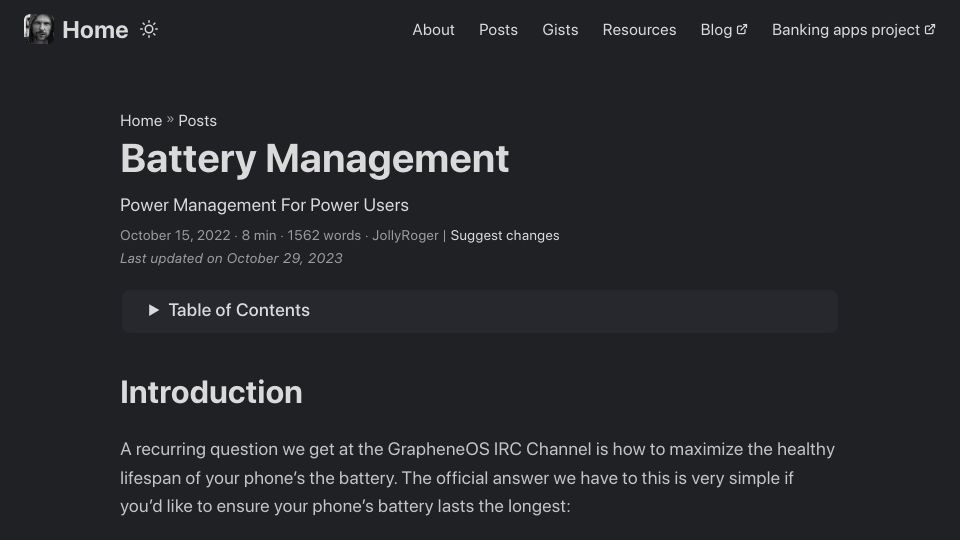Click the profile avatar logo image
The width and height of the screenshot is (960, 540).
point(39,29)
